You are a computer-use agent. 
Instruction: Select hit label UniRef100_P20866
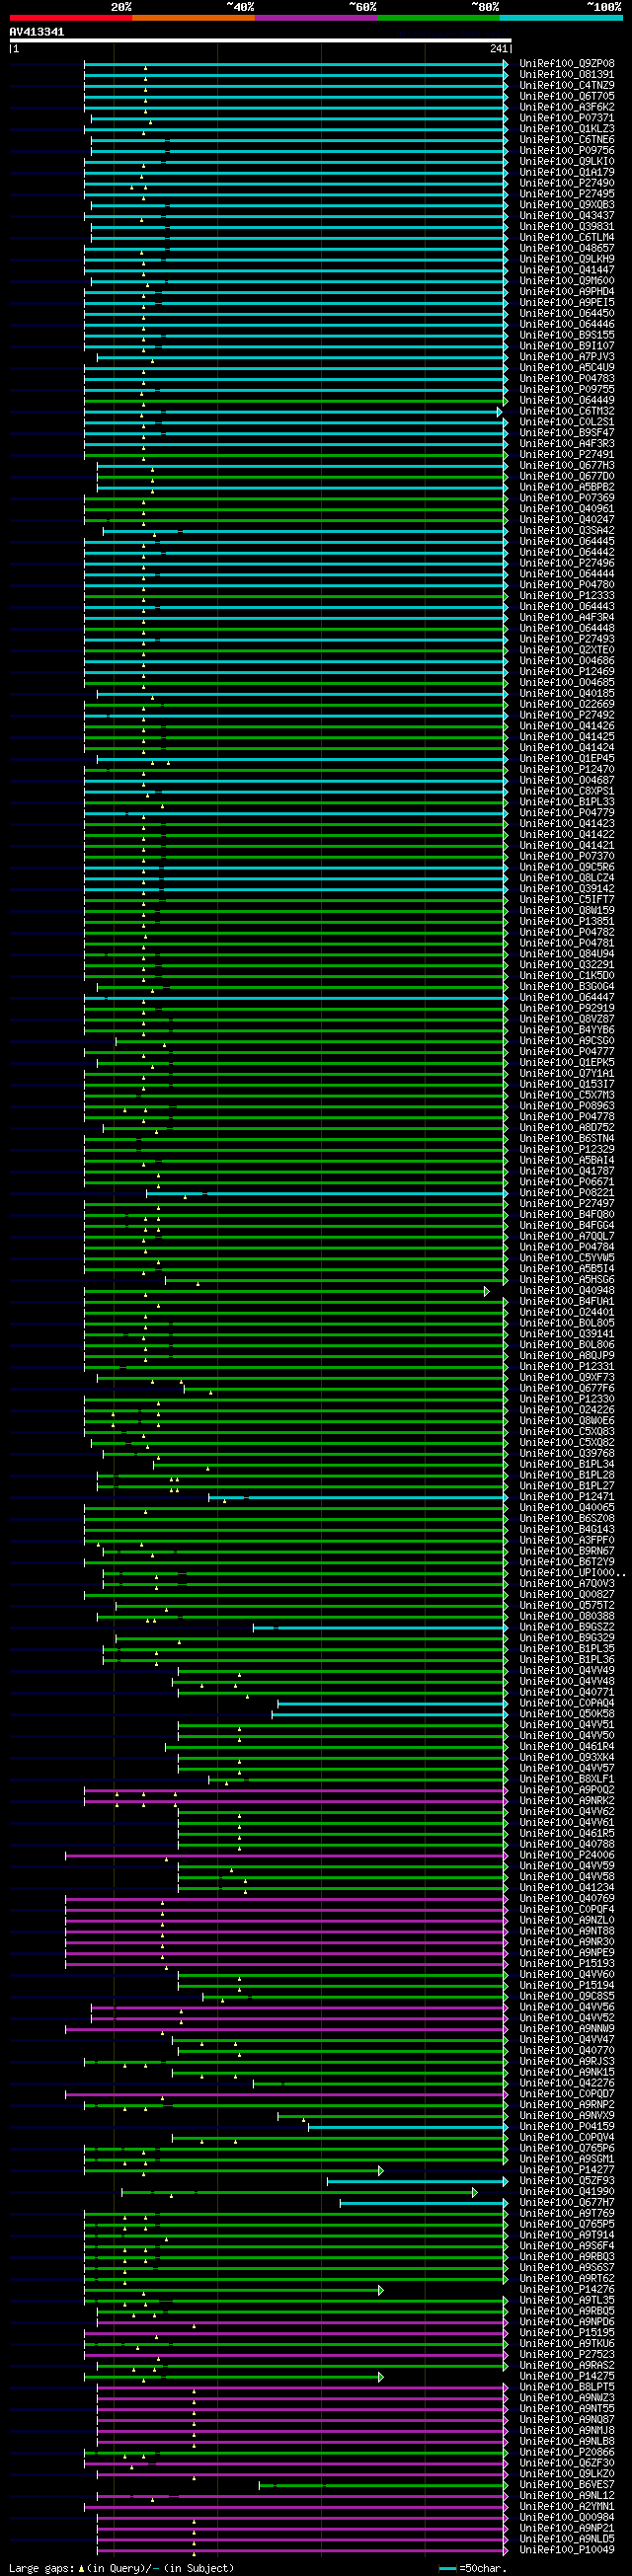pos(567,2453)
